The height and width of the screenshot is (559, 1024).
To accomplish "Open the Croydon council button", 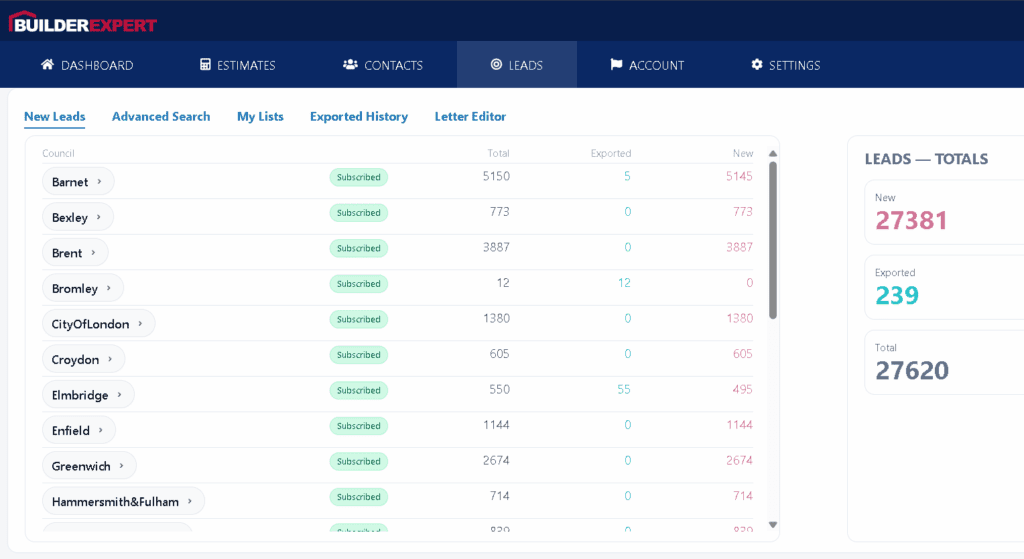I will pos(84,359).
